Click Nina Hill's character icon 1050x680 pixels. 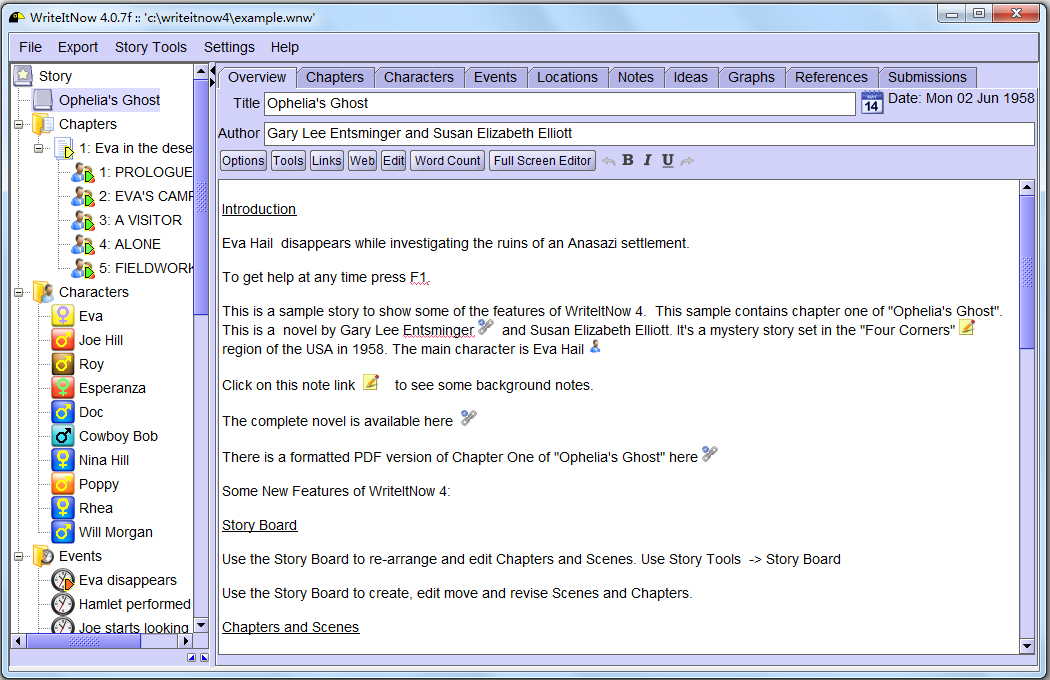click(x=63, y=460)
